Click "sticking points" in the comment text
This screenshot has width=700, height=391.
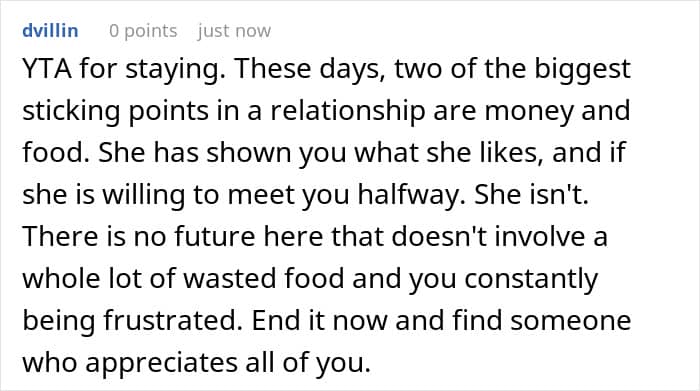point(116,112)
